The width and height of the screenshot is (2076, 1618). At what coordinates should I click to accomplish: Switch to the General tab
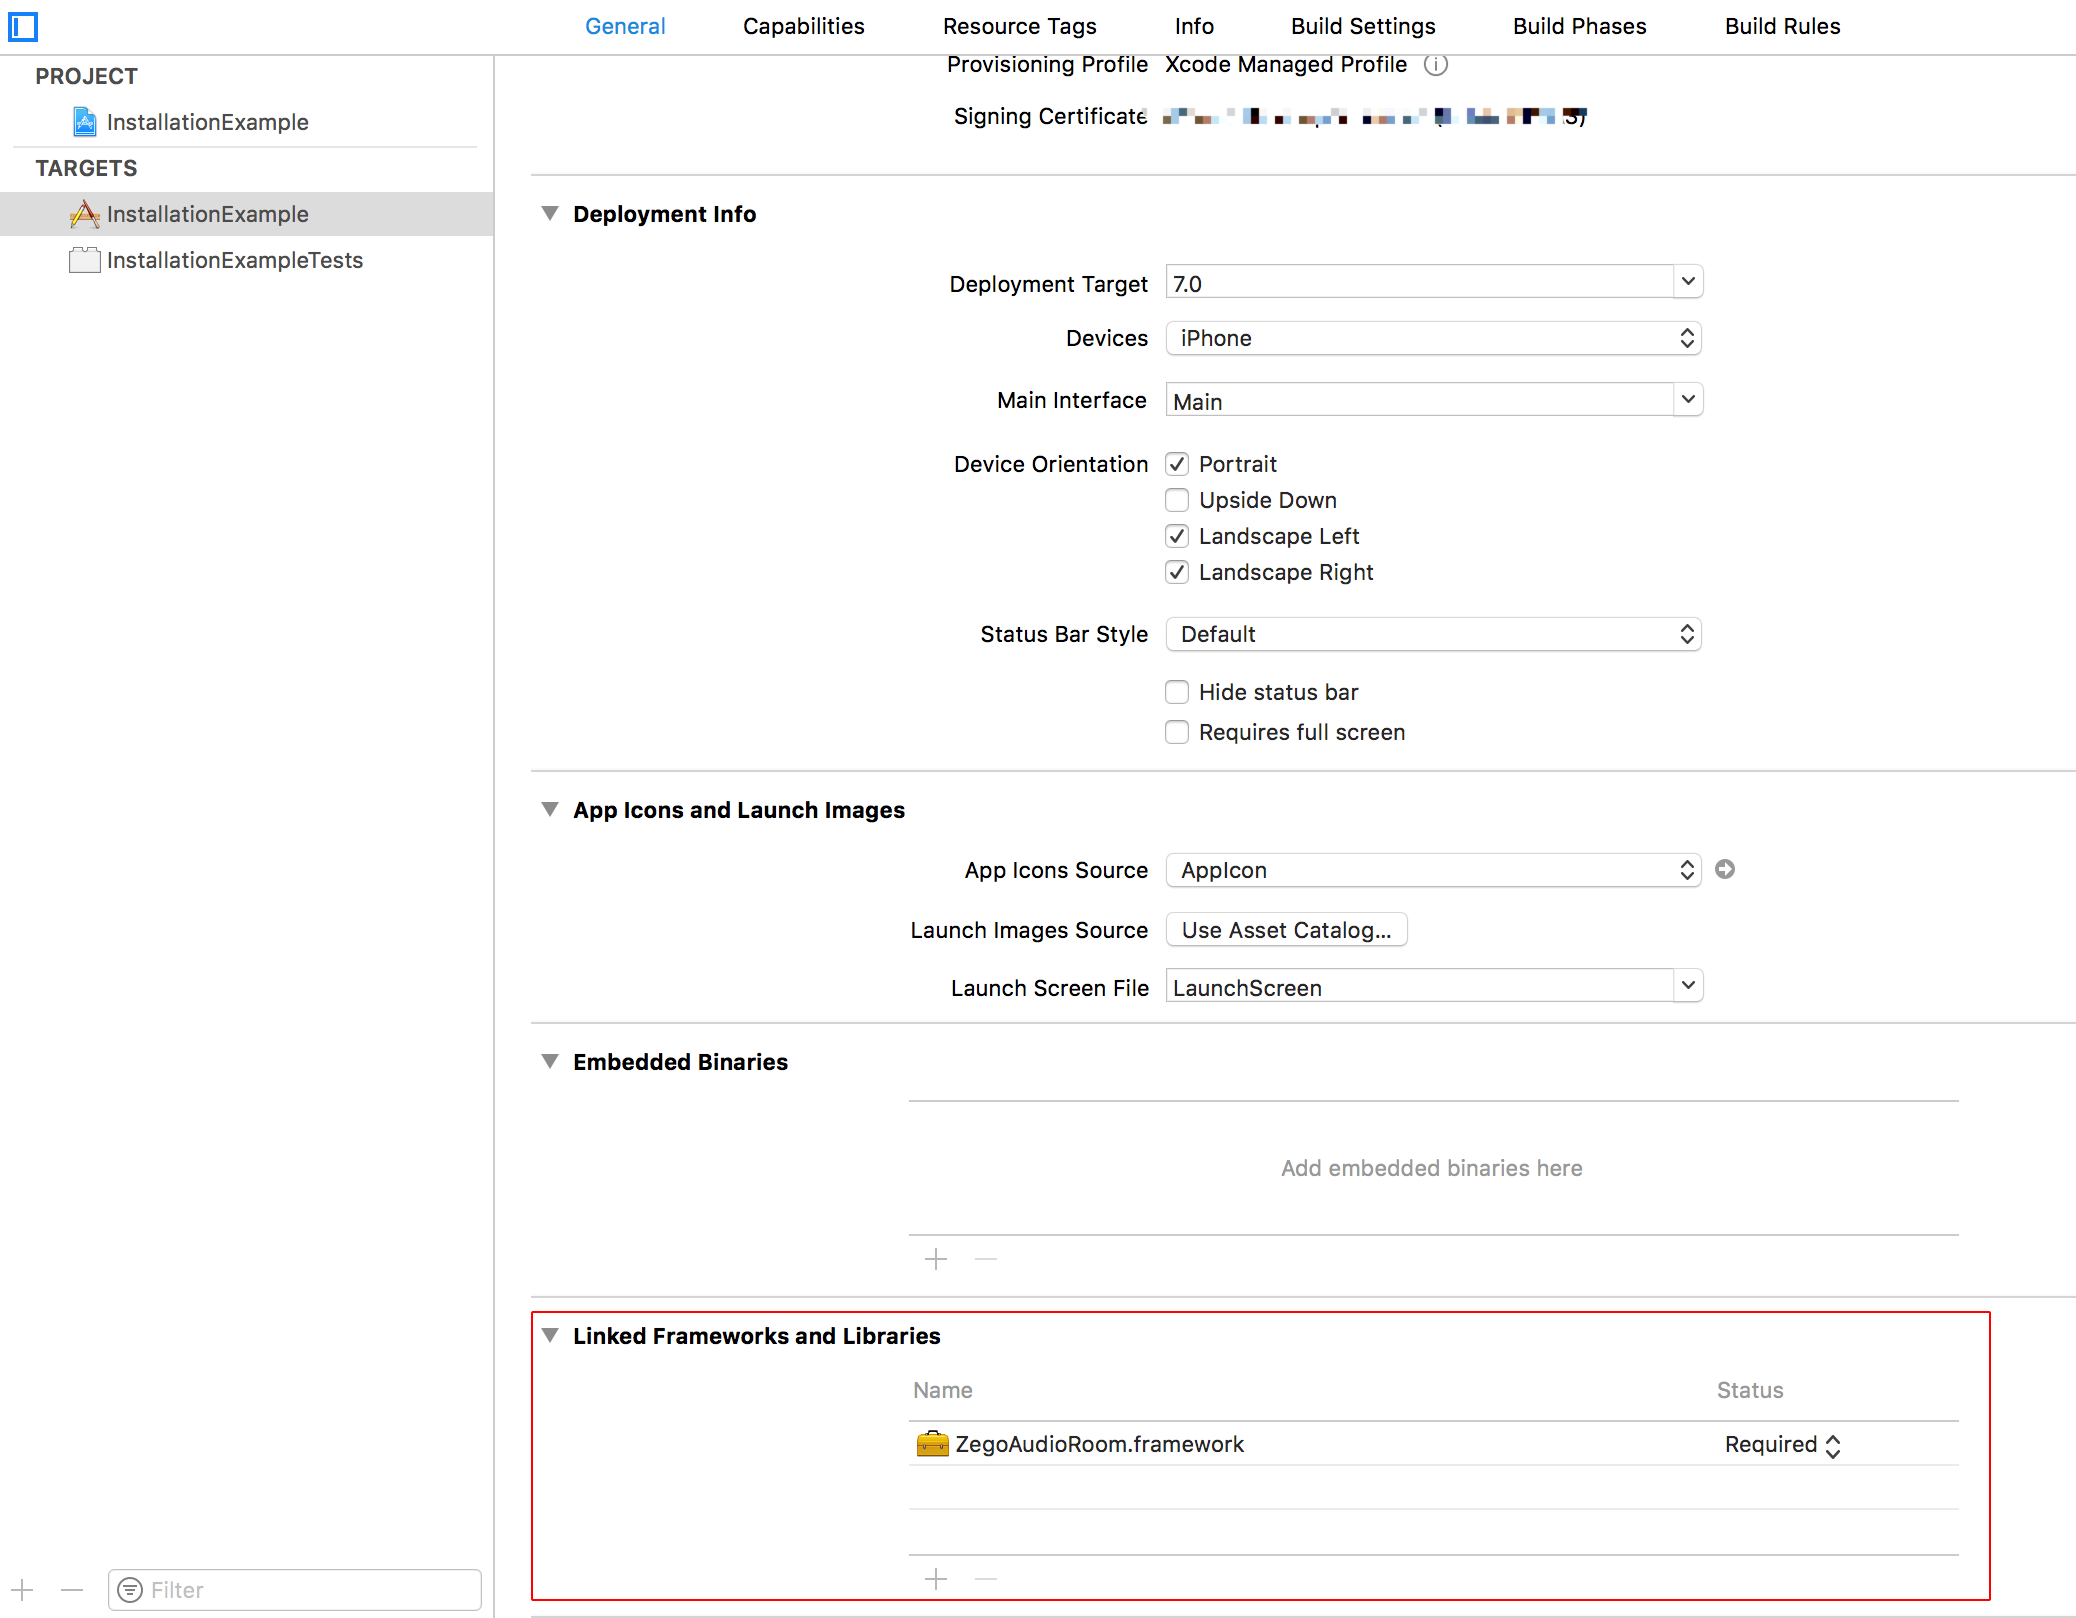click(x=625, y=26)
